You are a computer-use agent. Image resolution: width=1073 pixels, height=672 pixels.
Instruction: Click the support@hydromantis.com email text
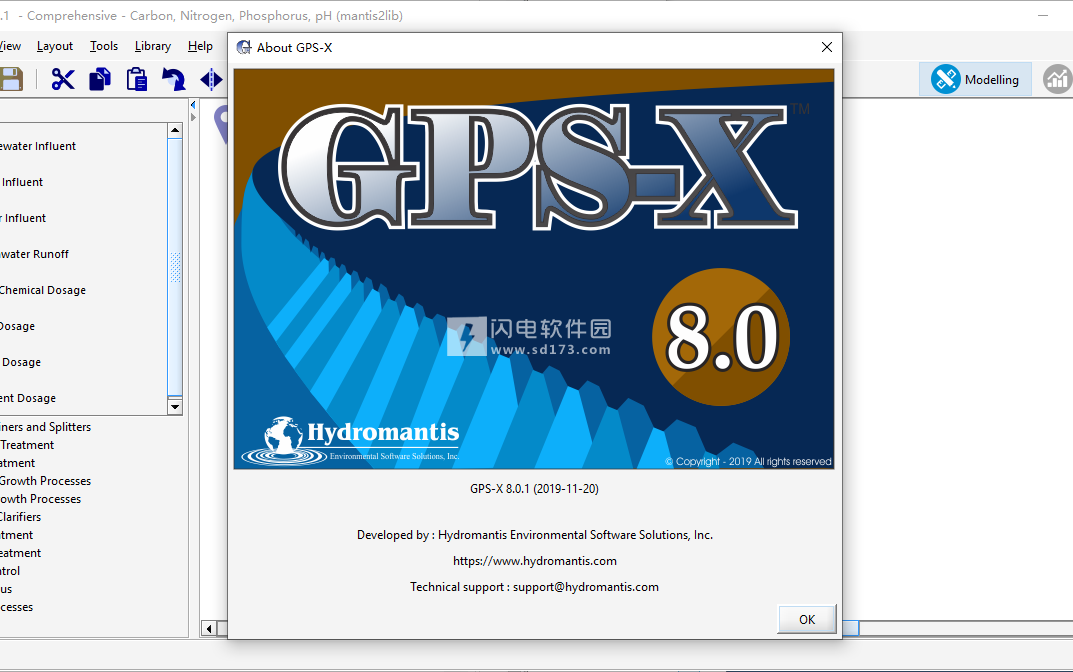586,587
